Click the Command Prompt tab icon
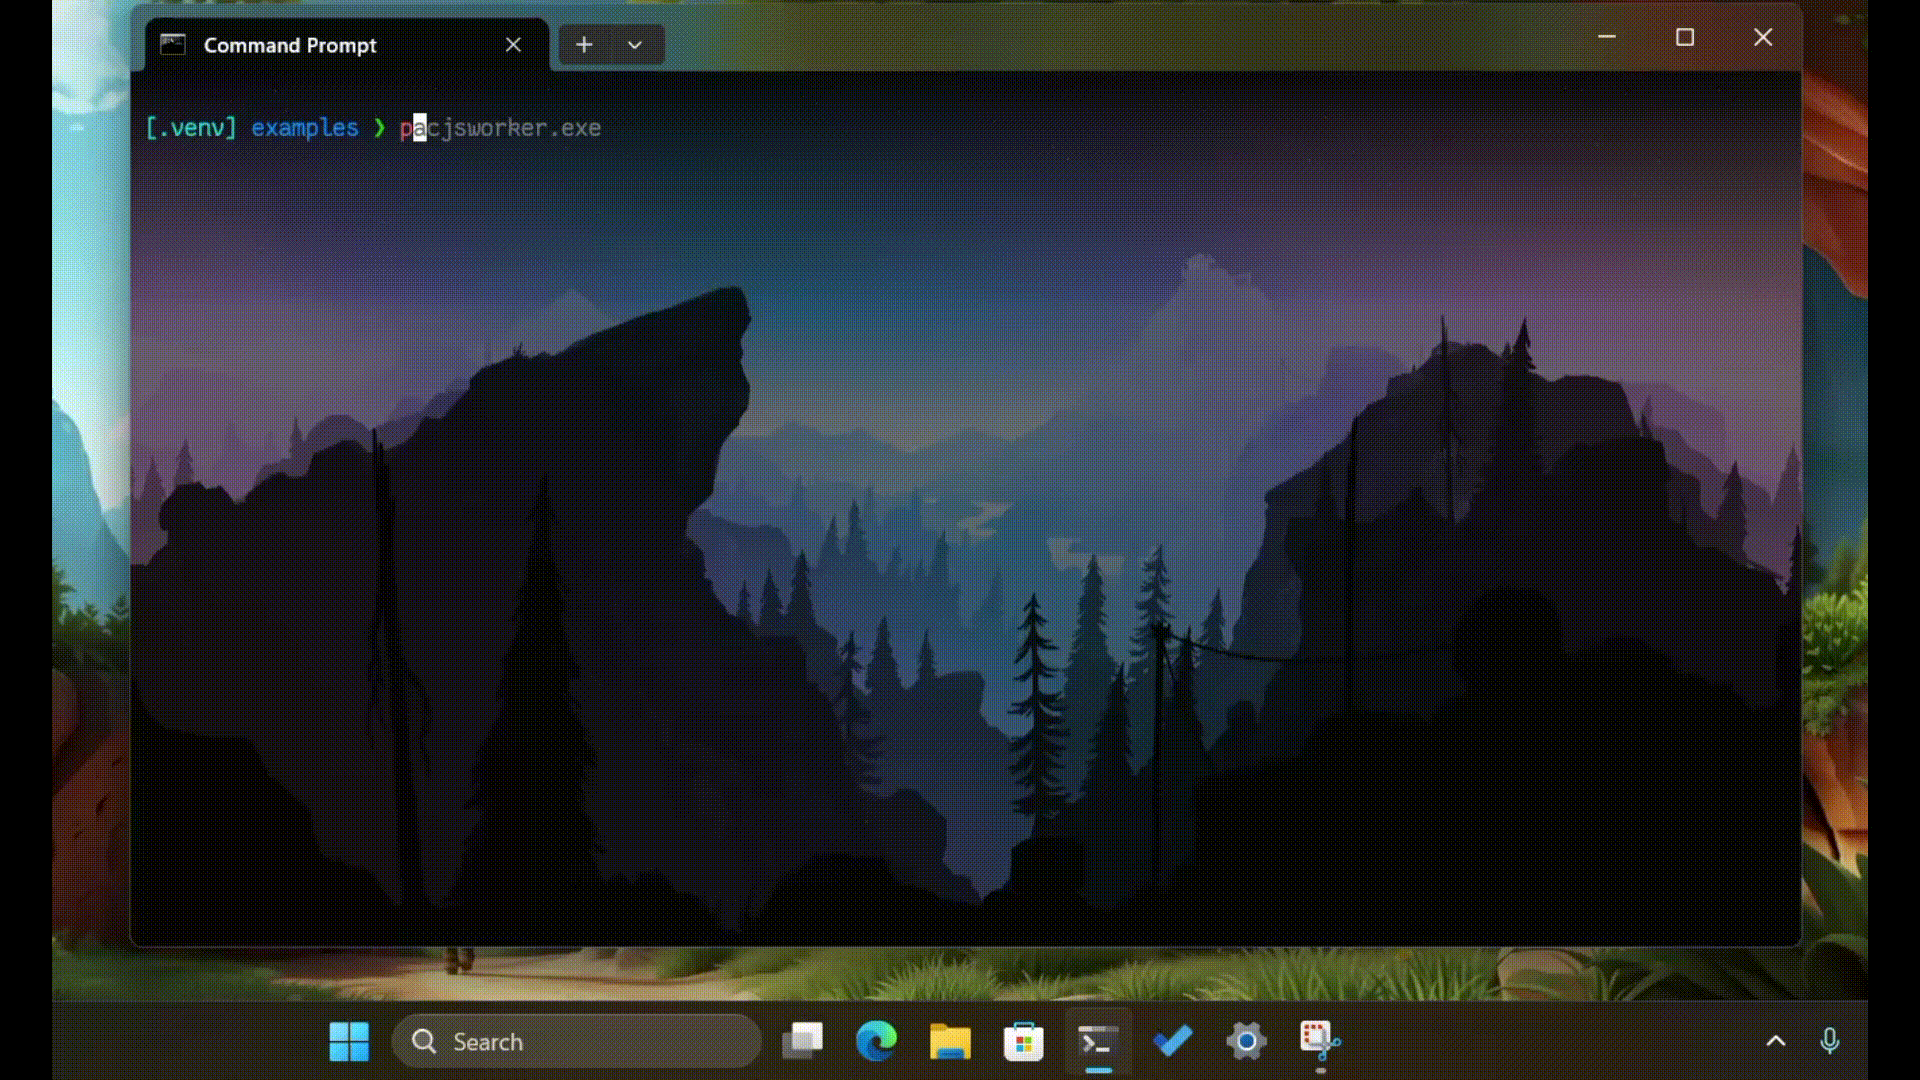Screen dimensions: 1920x1080 [173, 45]
